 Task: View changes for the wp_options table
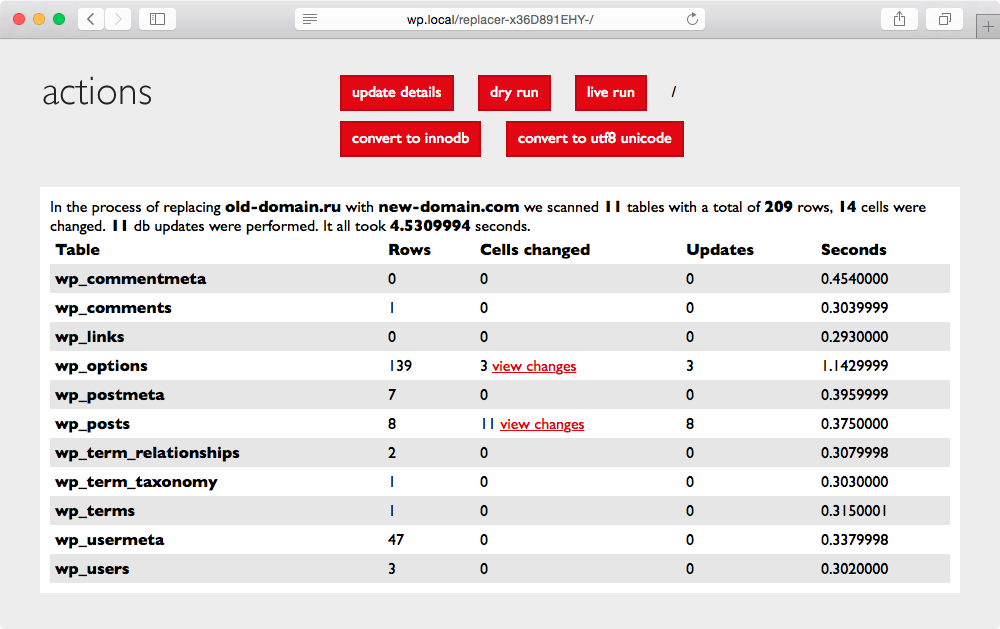[534, 366]
